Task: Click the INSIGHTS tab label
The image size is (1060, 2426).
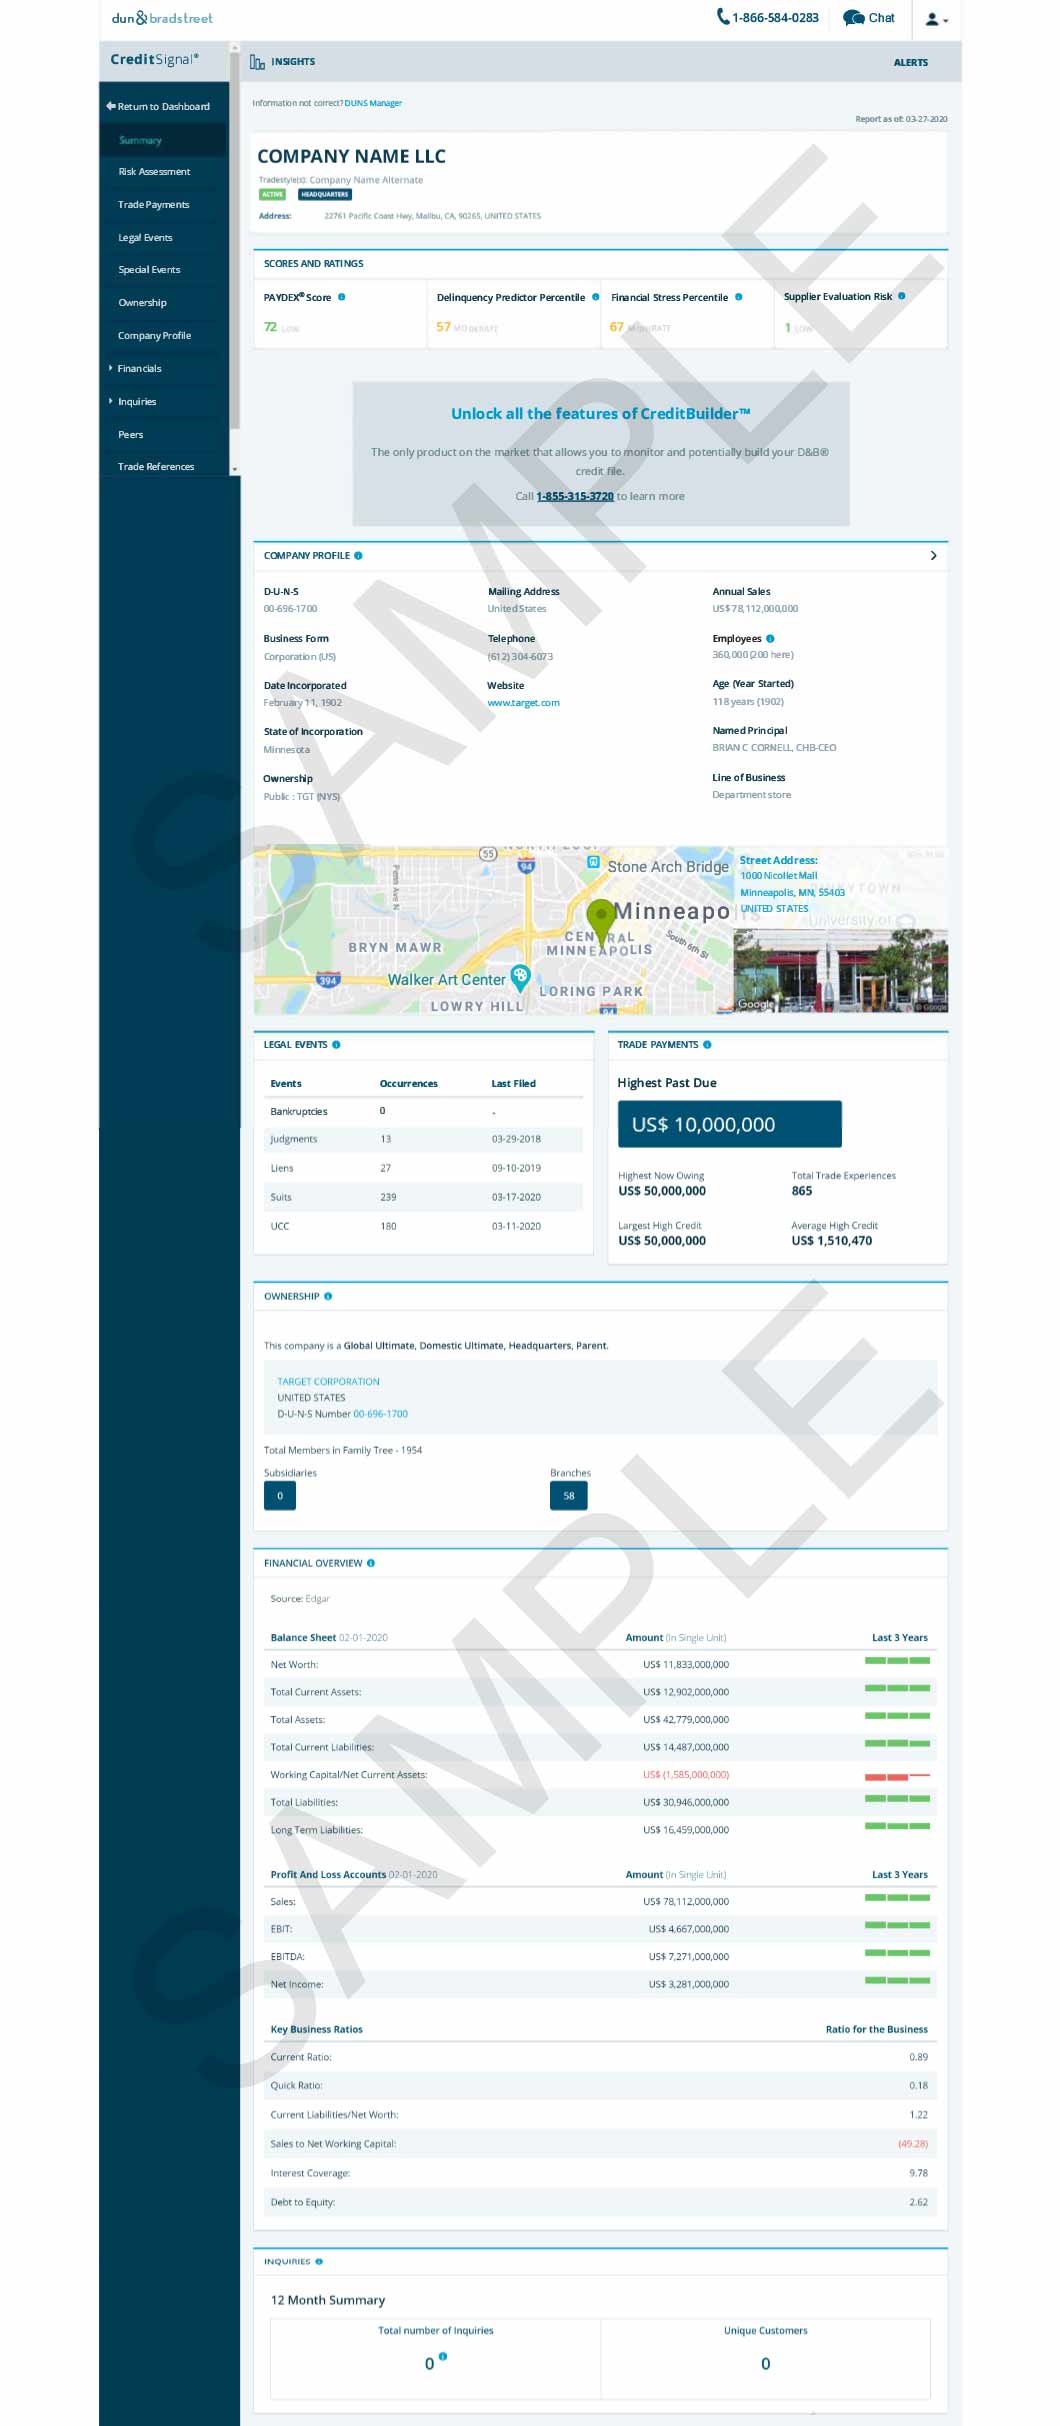Action: click(293, 62)
